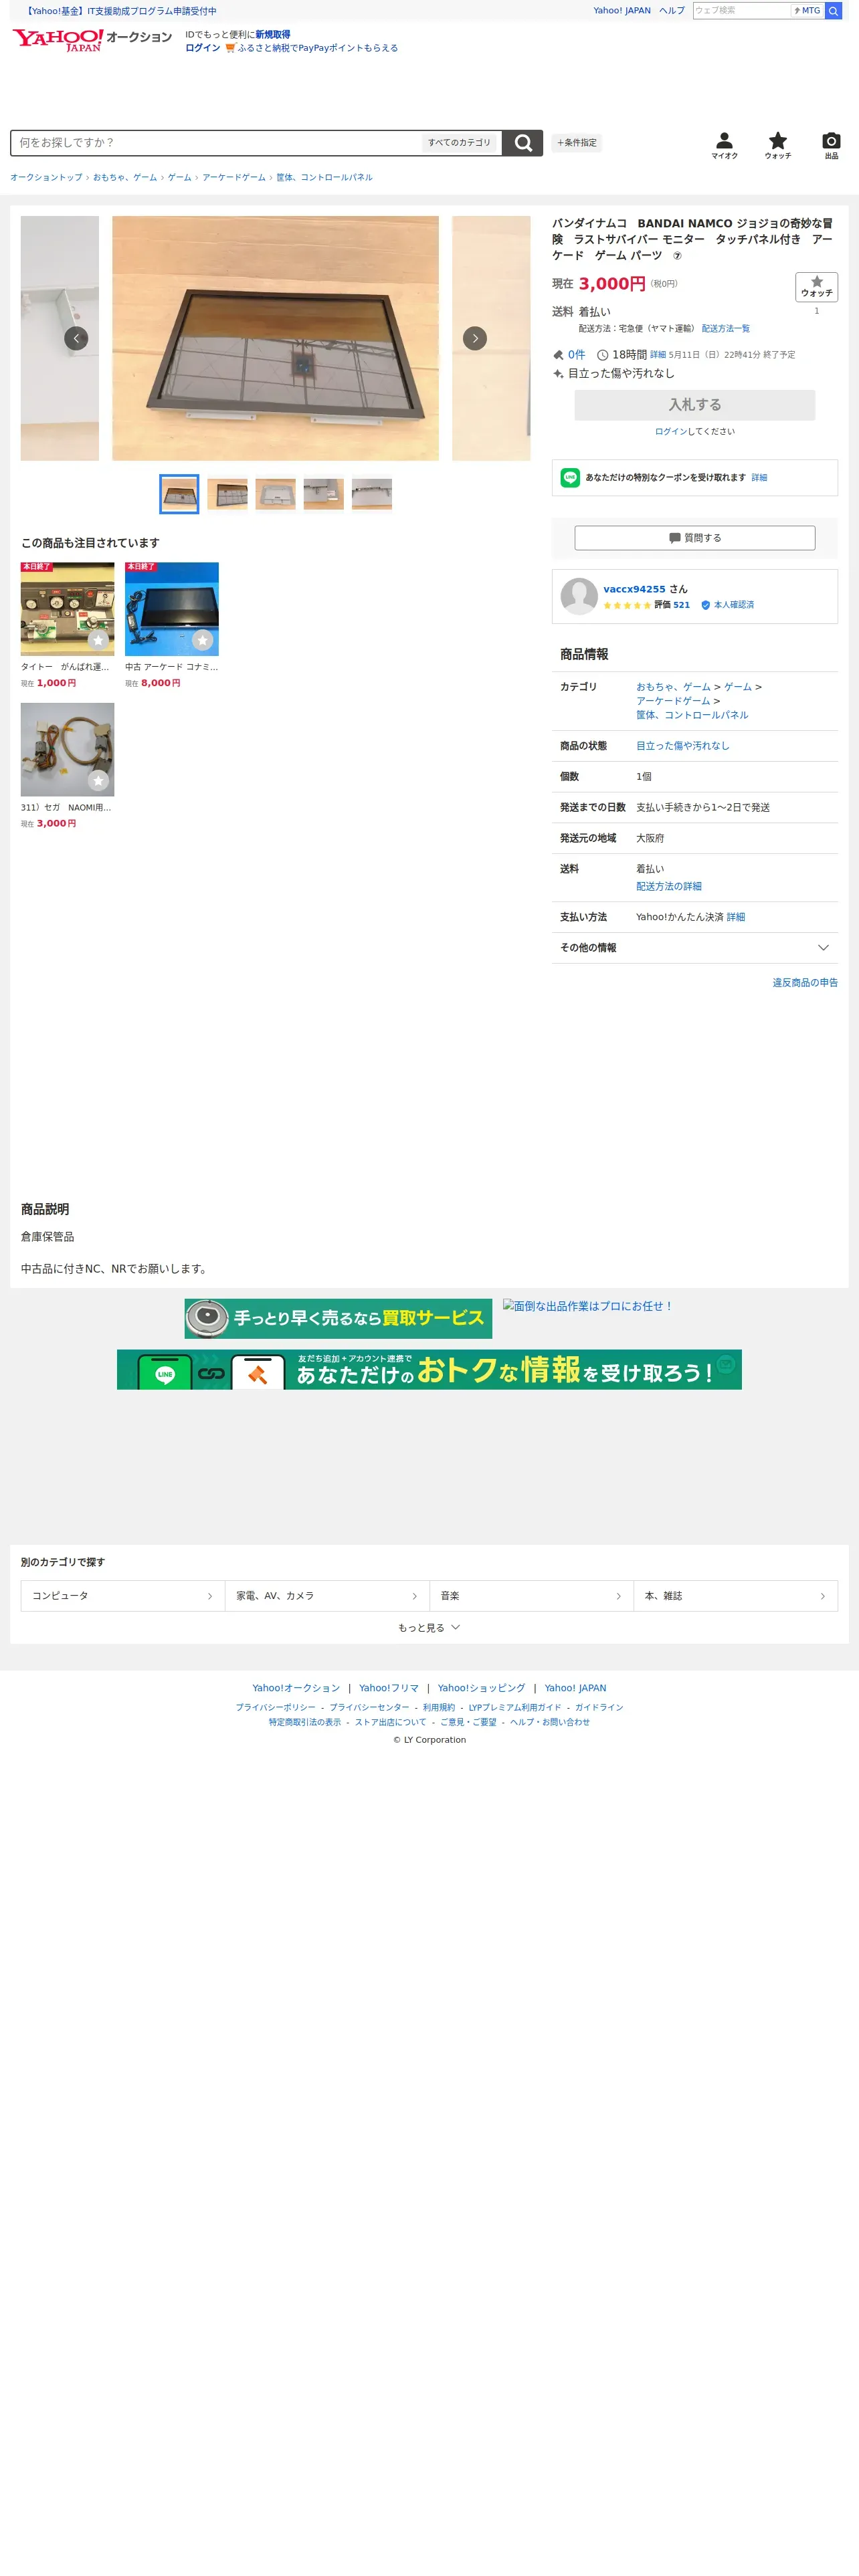This screenshot has height=2576, width=859.
Task: Click 配送方法一覧 link
Action: tap(725, 329)
